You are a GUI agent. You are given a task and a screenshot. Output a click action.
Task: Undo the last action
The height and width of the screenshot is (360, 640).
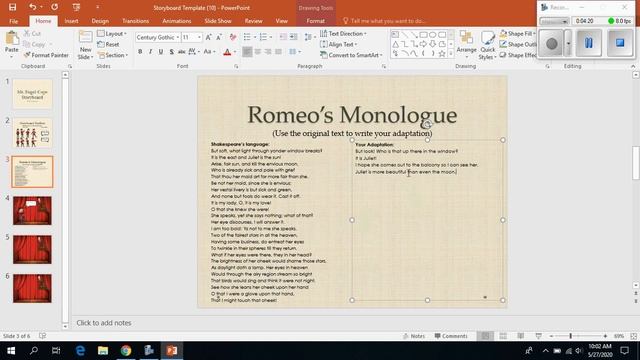click(32, 7)
